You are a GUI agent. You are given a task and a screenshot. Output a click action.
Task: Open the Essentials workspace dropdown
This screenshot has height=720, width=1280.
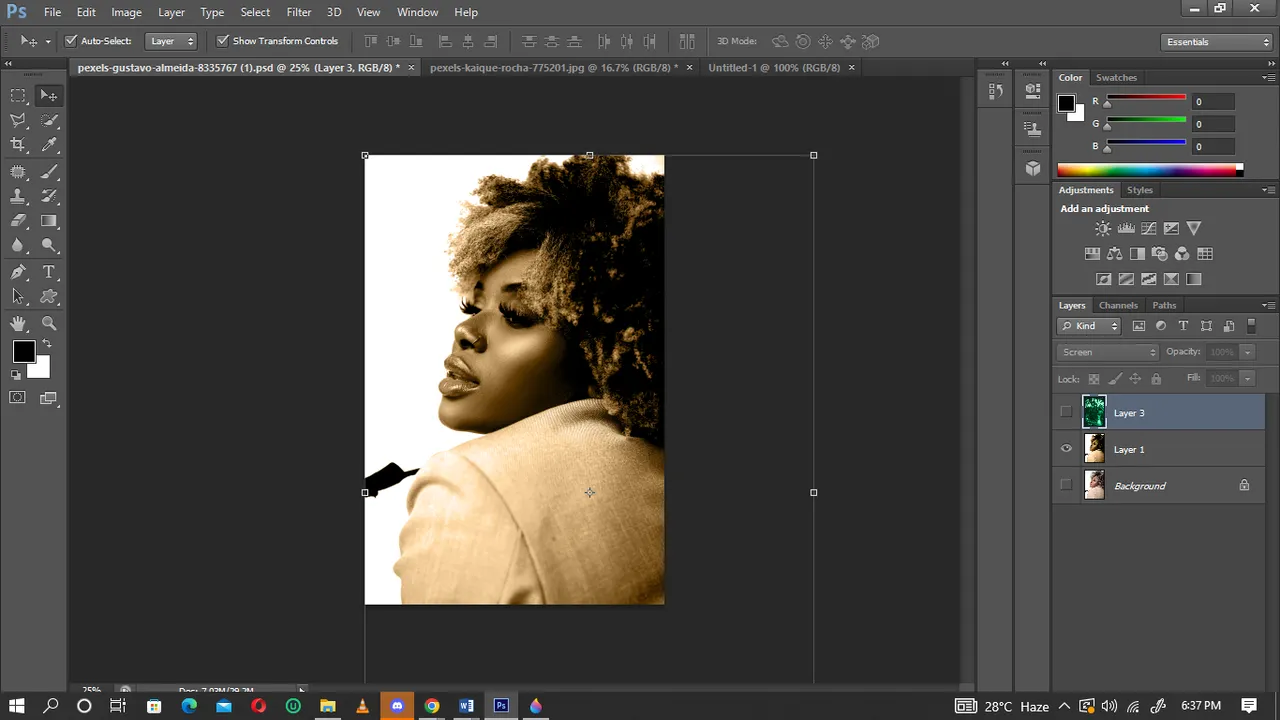coord(1217,42)
